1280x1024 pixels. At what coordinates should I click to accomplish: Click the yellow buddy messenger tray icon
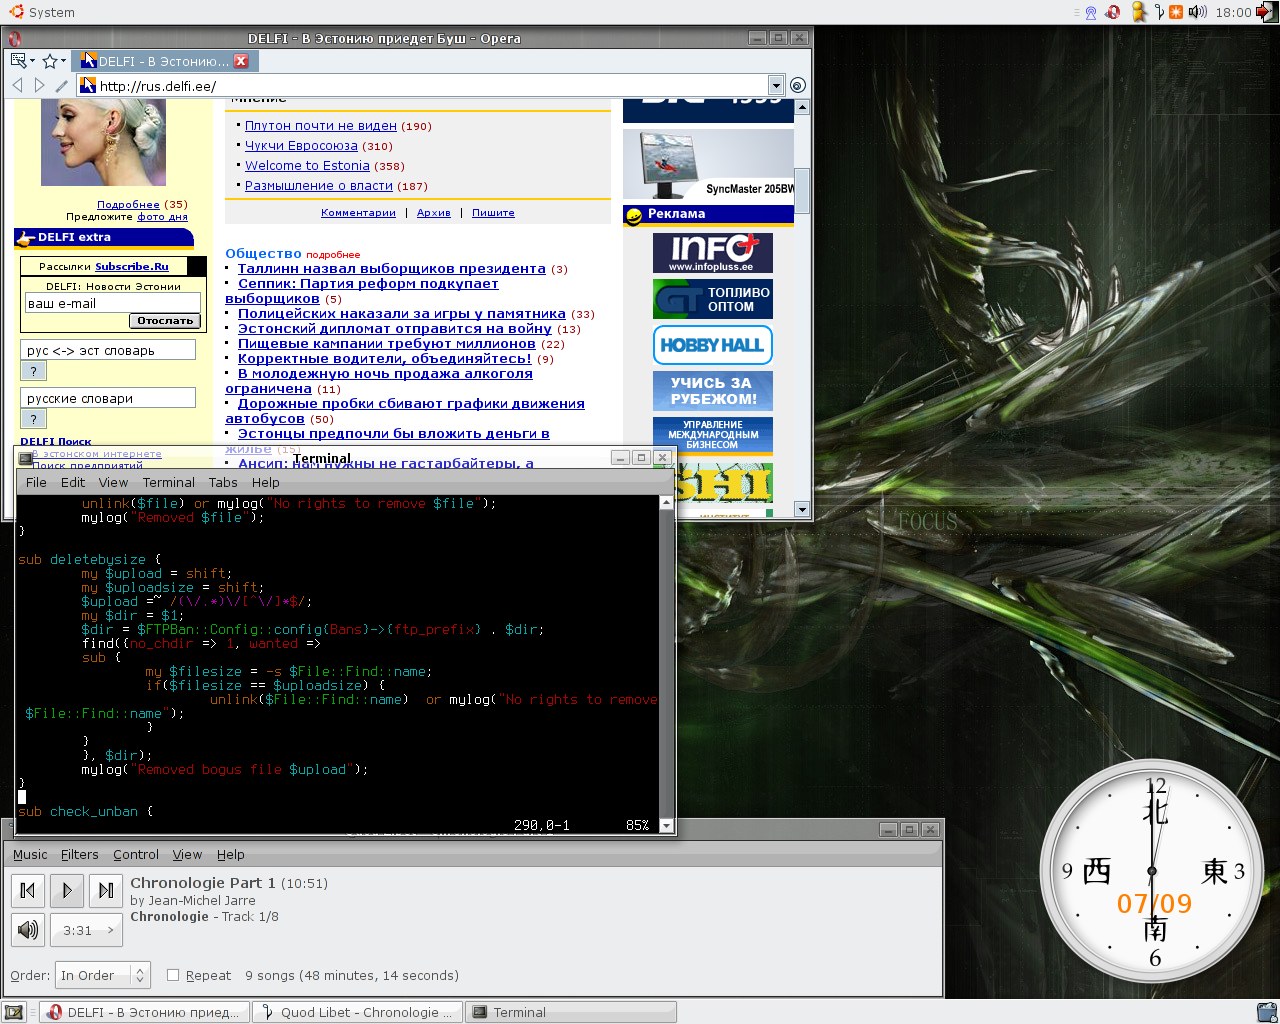[x=1138, y=12]
